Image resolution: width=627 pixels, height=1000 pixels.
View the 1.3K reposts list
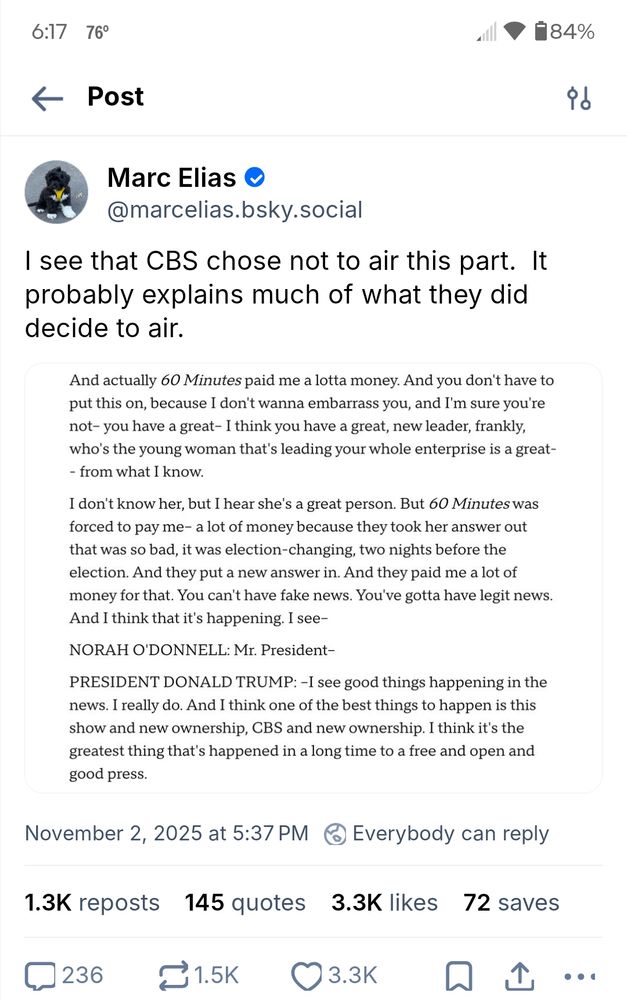(92, 903)
